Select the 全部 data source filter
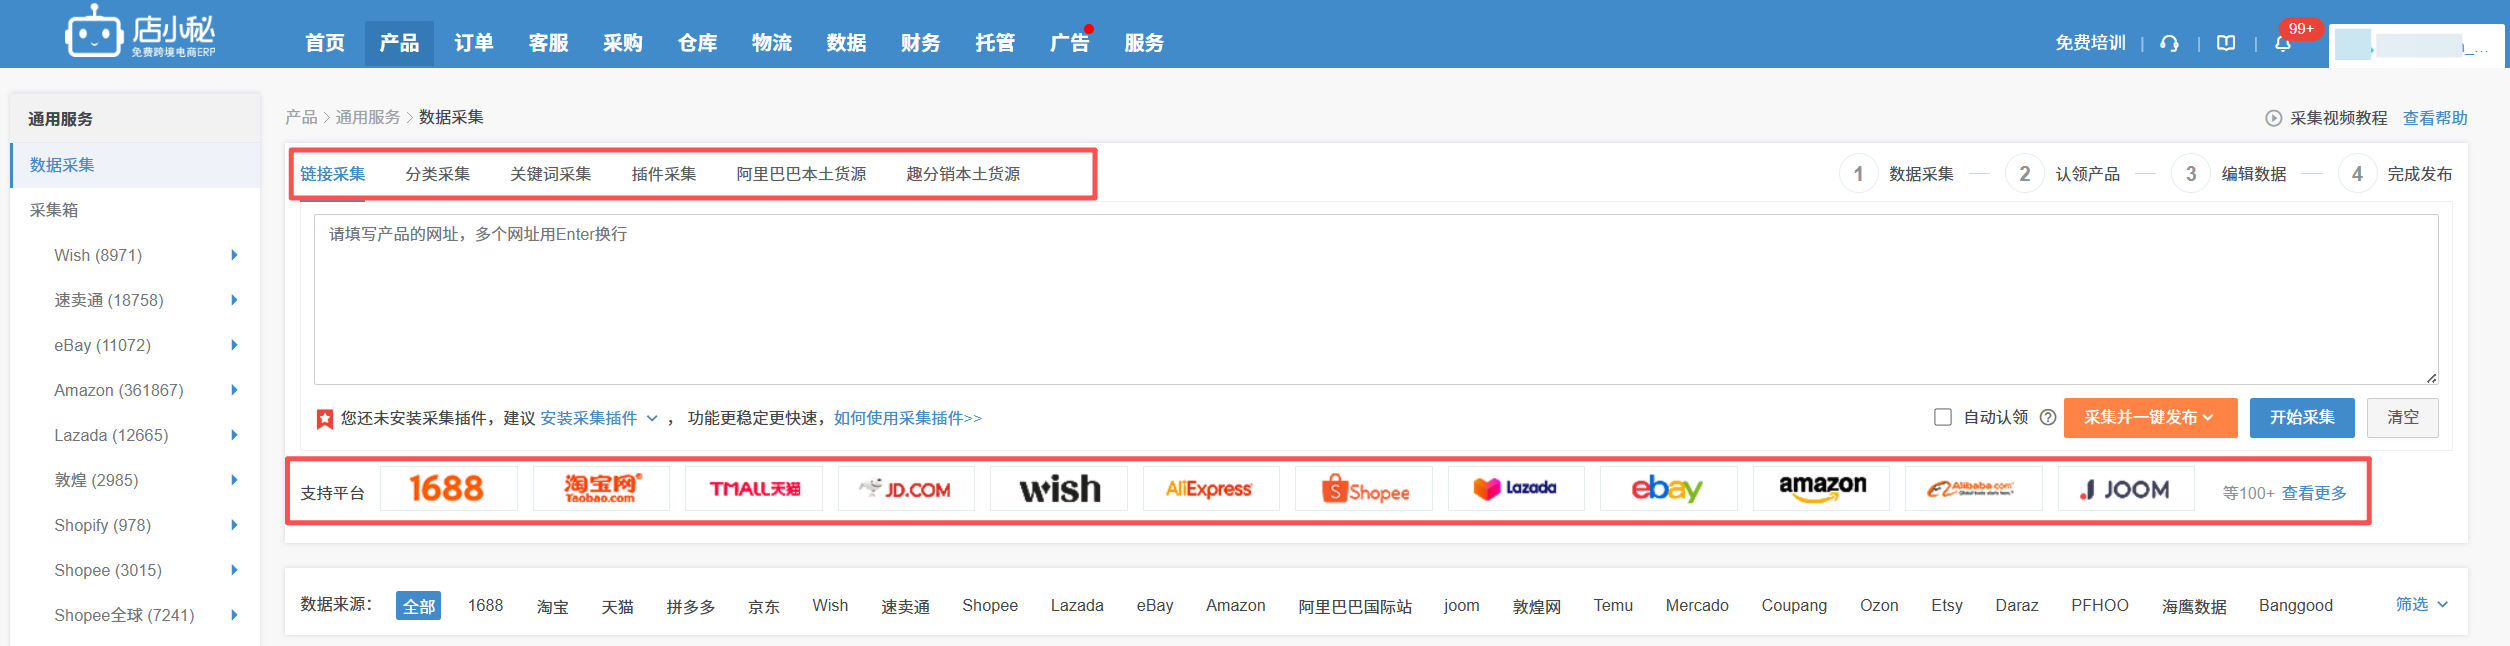 click(419, 606)
